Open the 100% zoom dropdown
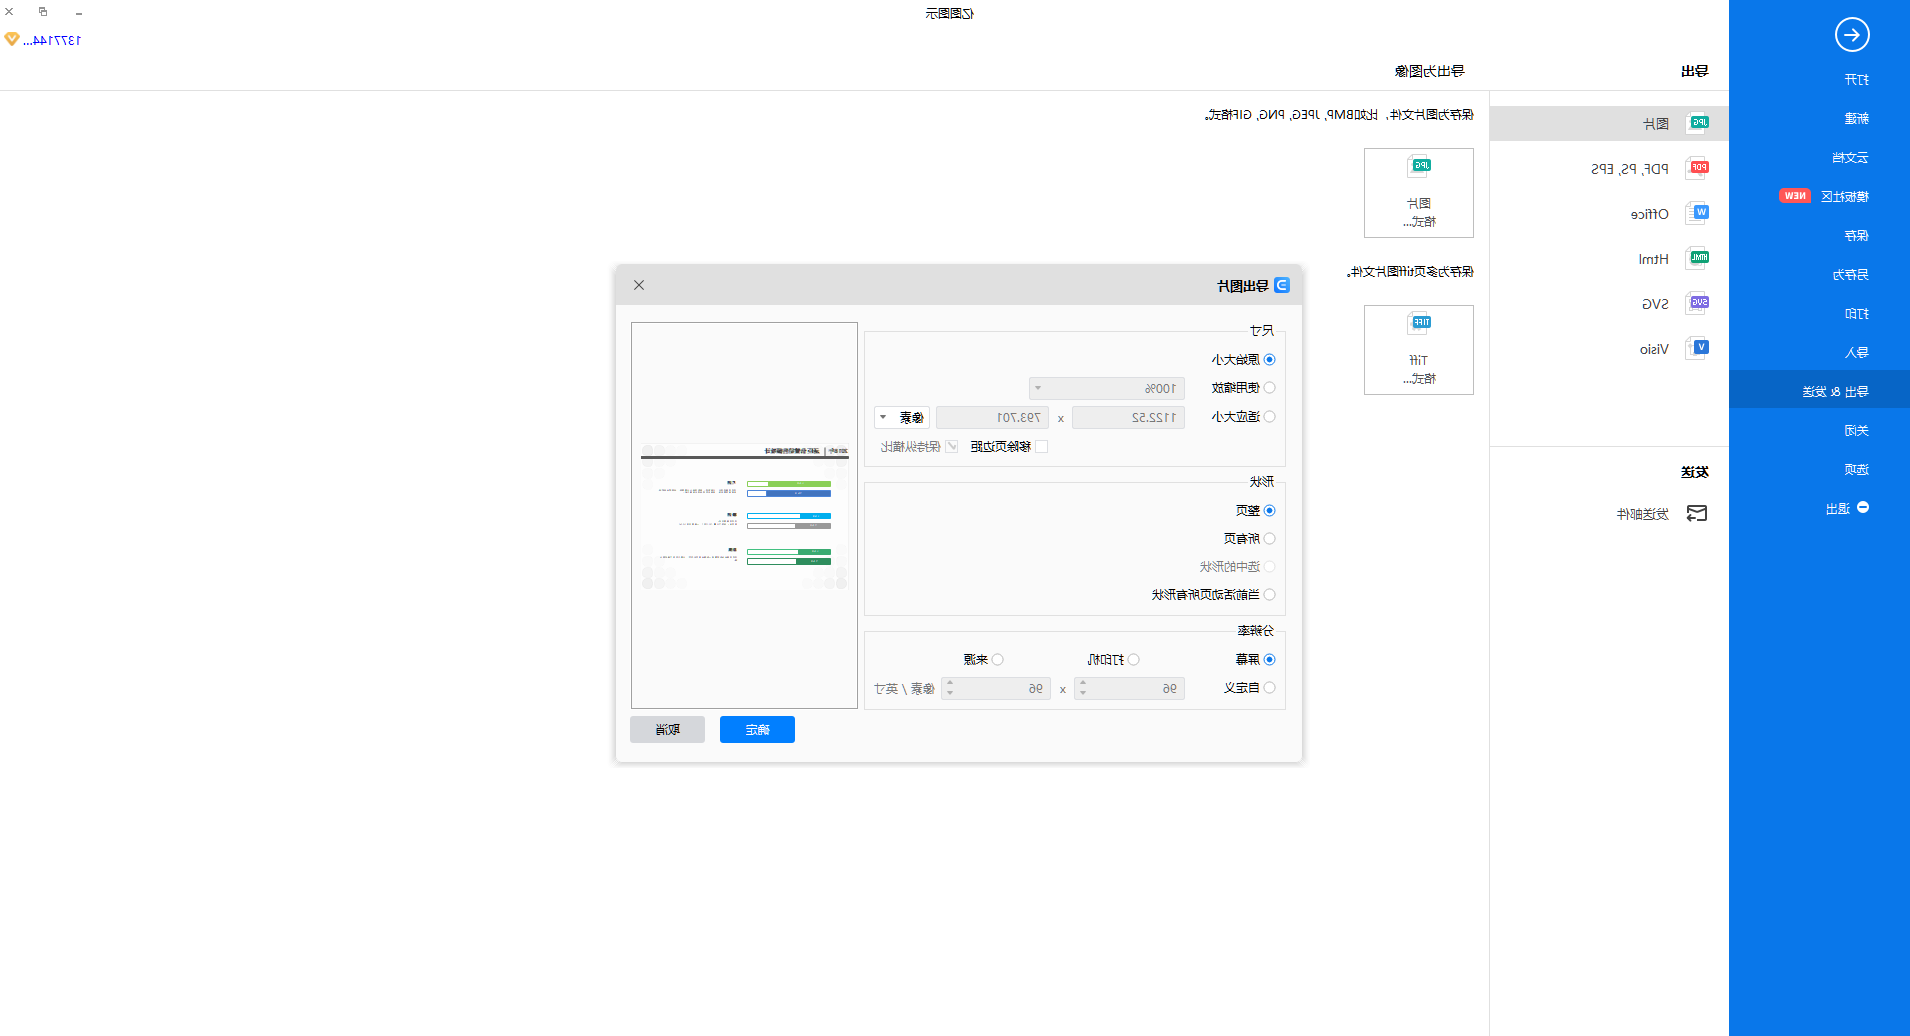 [1107, 388]
